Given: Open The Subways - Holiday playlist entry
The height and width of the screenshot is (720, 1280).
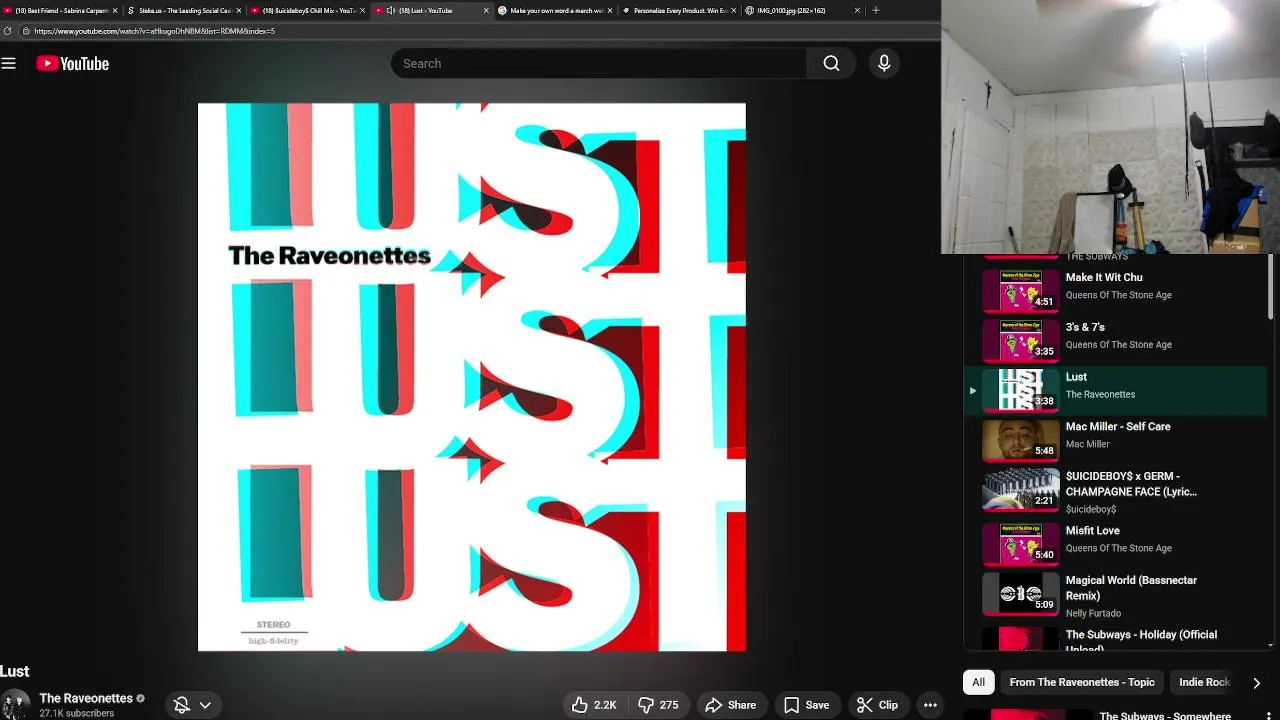Looking at the screenshot, I should pos(1115,638).
